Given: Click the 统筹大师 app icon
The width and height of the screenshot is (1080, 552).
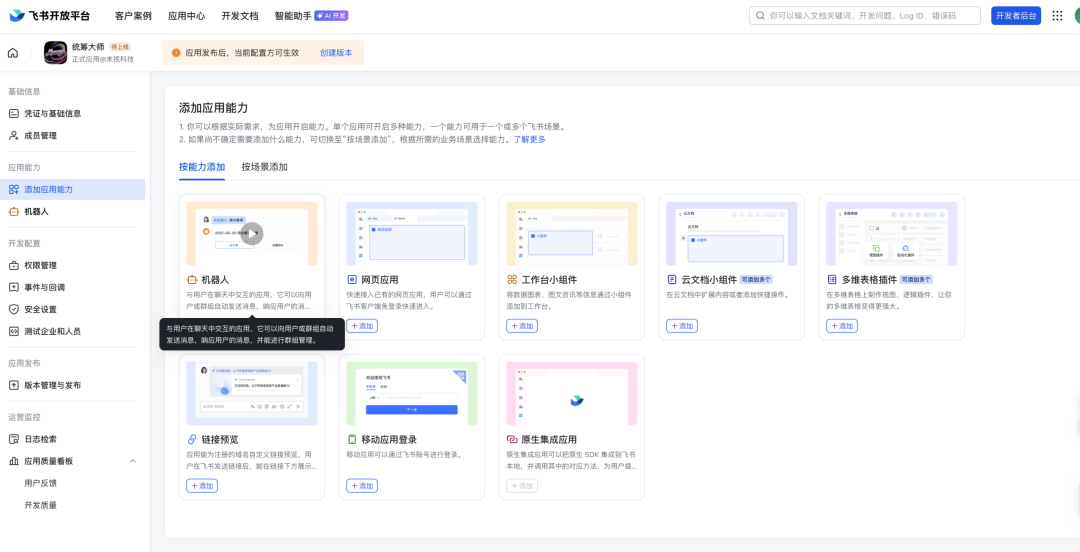Looking at the screenshot, I should click(x=56, y=52).
